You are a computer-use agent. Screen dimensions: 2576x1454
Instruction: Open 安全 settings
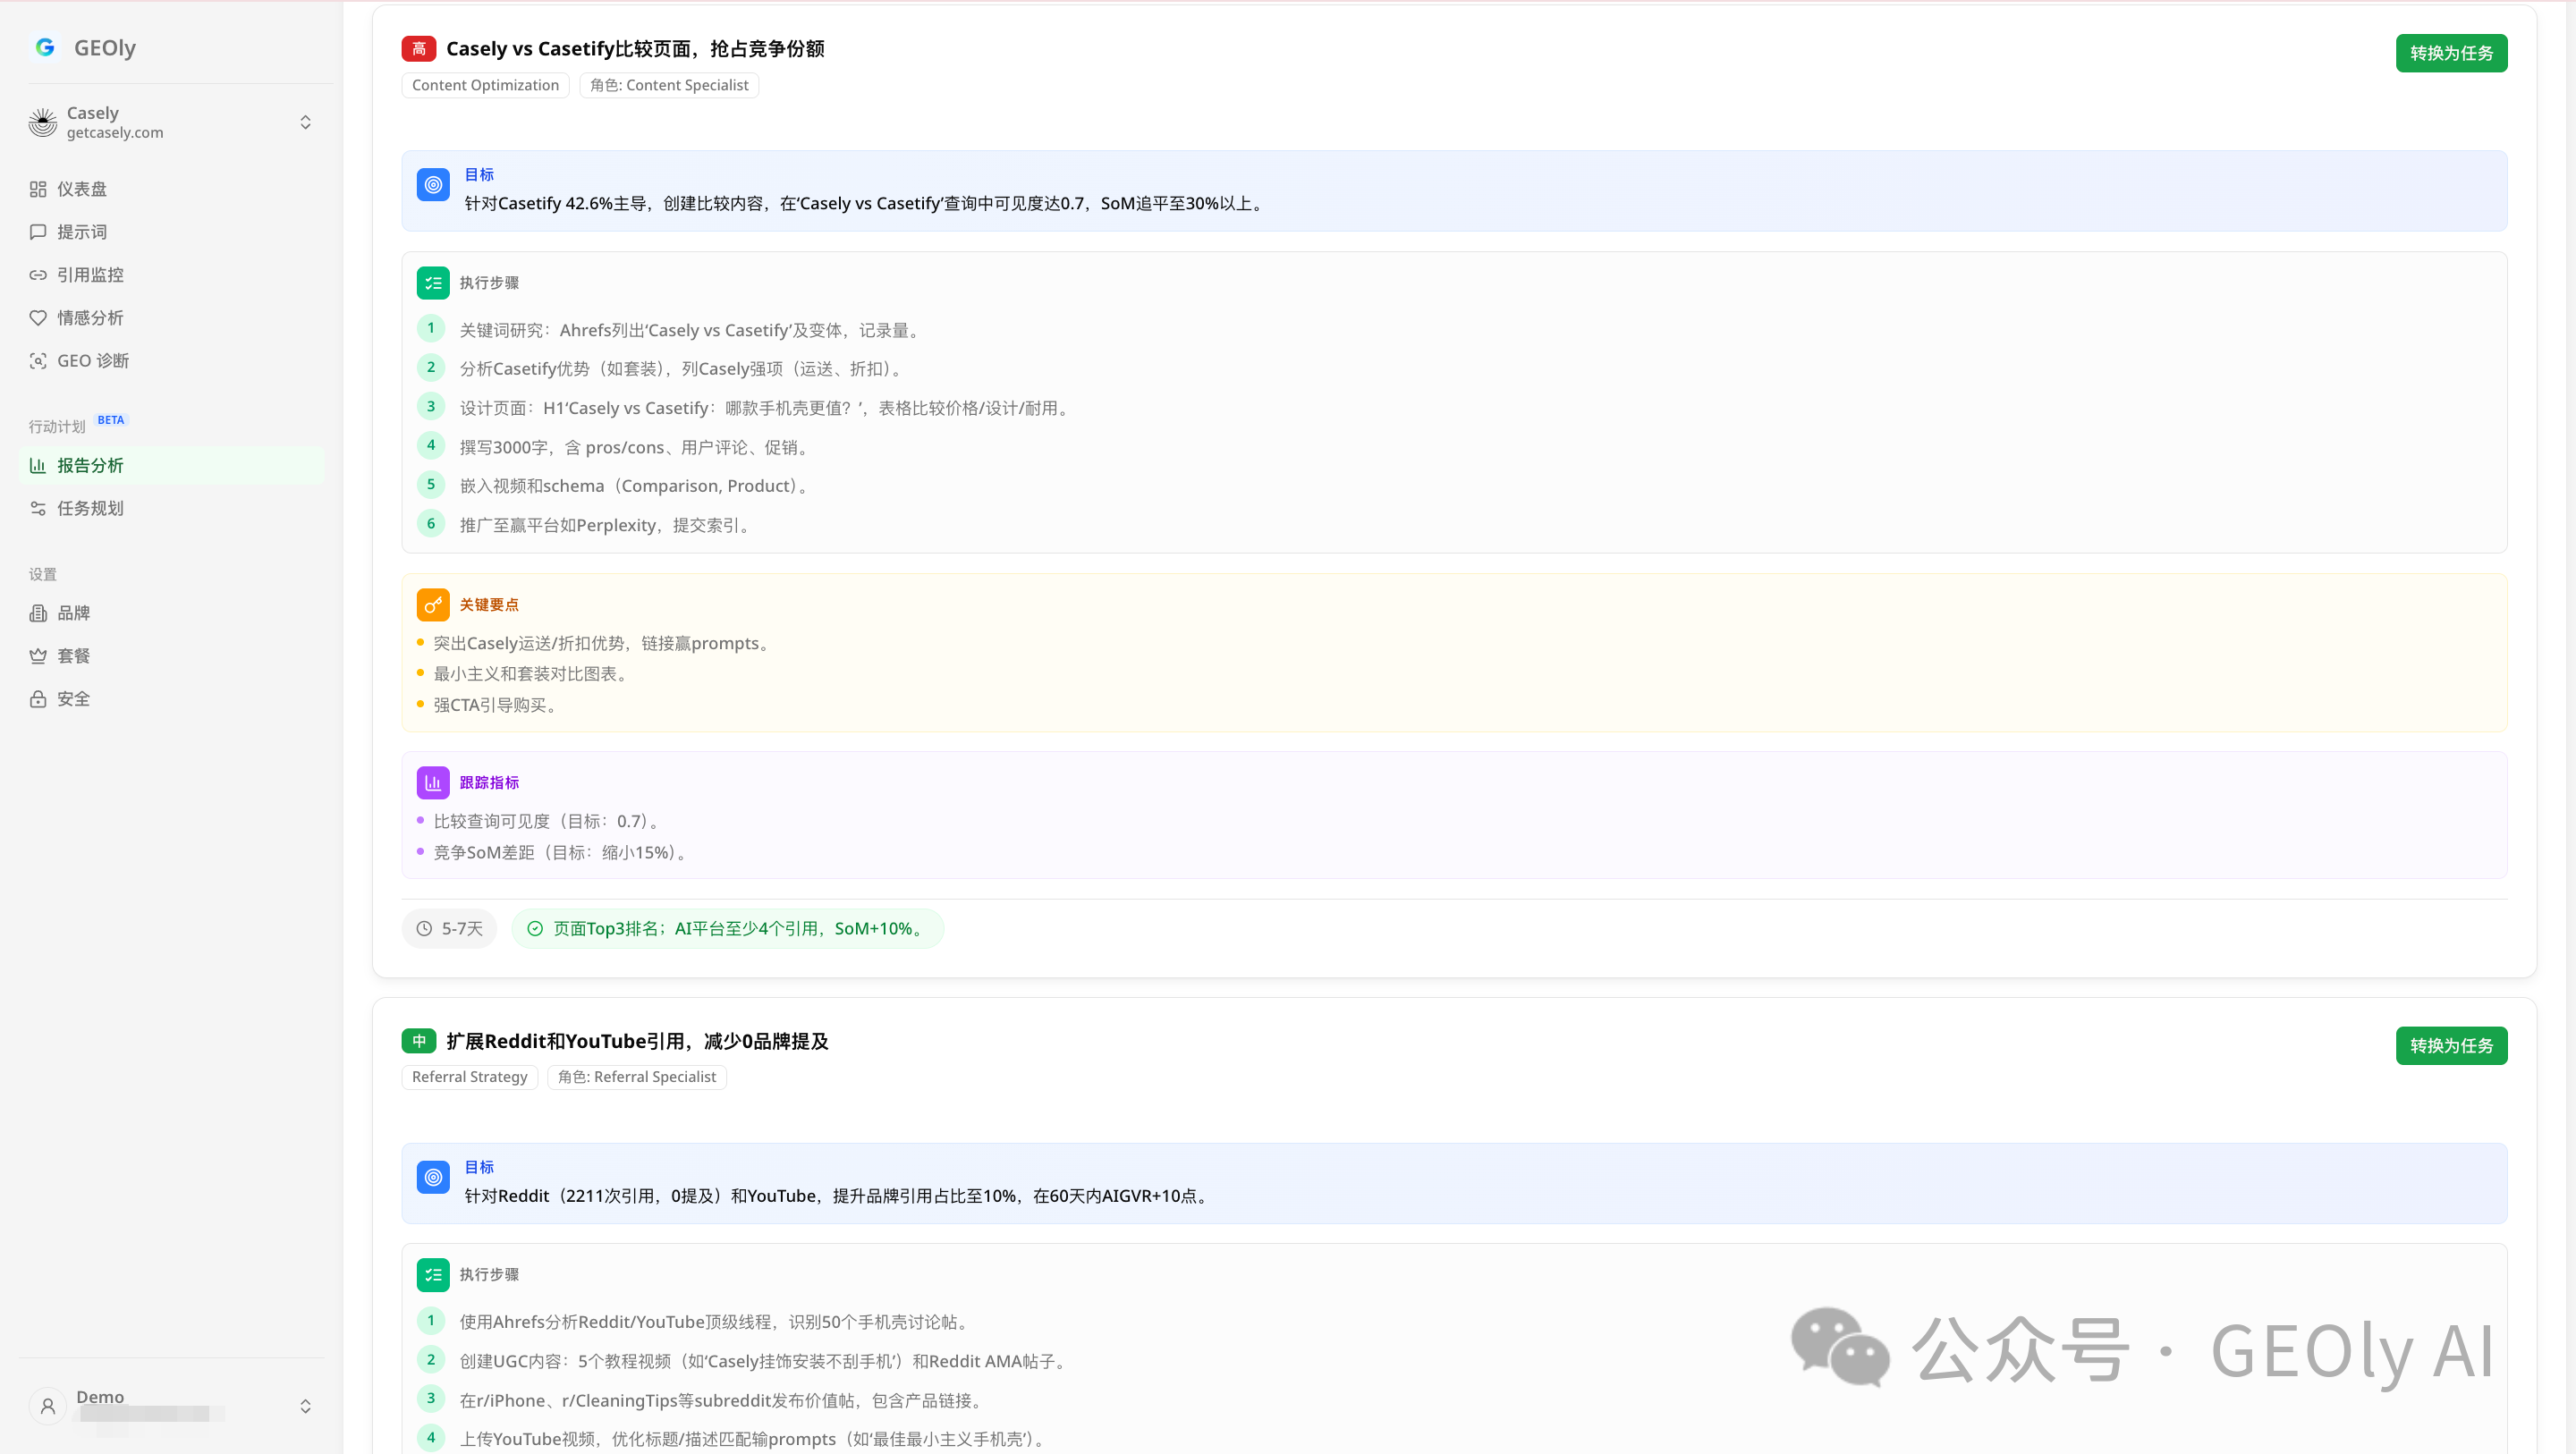172,699
